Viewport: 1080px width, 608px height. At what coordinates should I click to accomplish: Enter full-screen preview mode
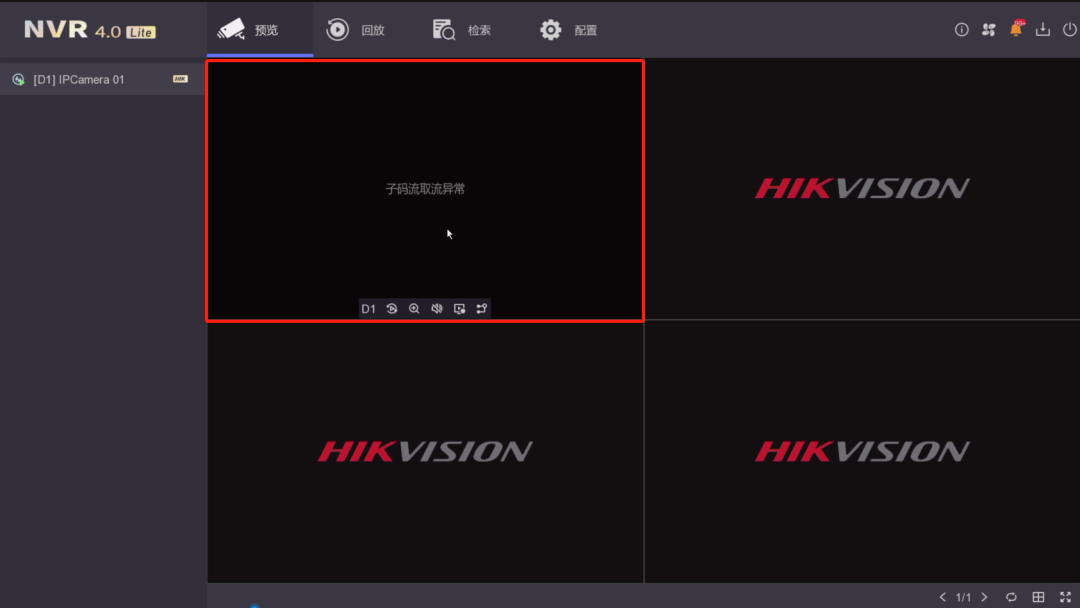click(x=1066, y=597)
